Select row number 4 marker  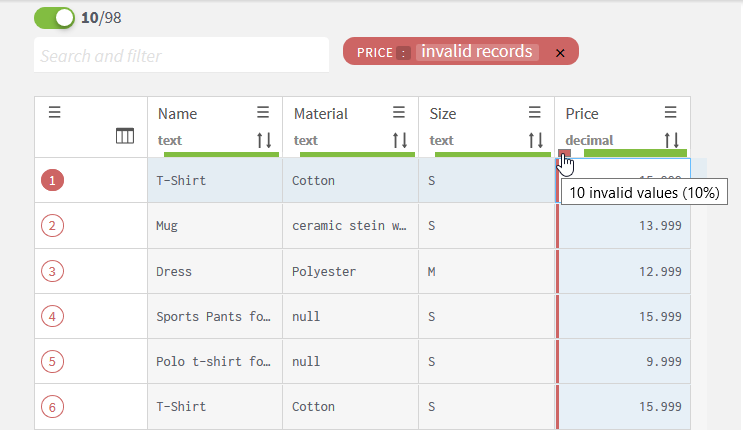(52, 316)
